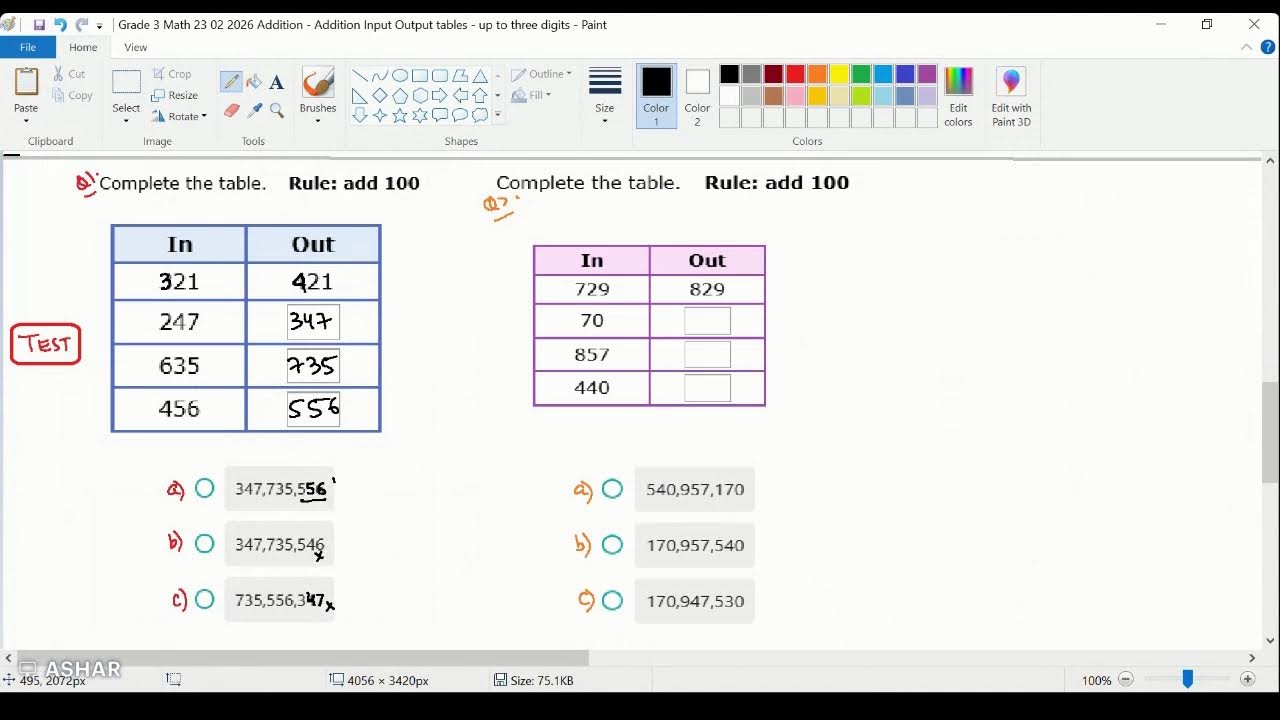
Task: Select the Pencil tool
Action: tap(231, 82)
